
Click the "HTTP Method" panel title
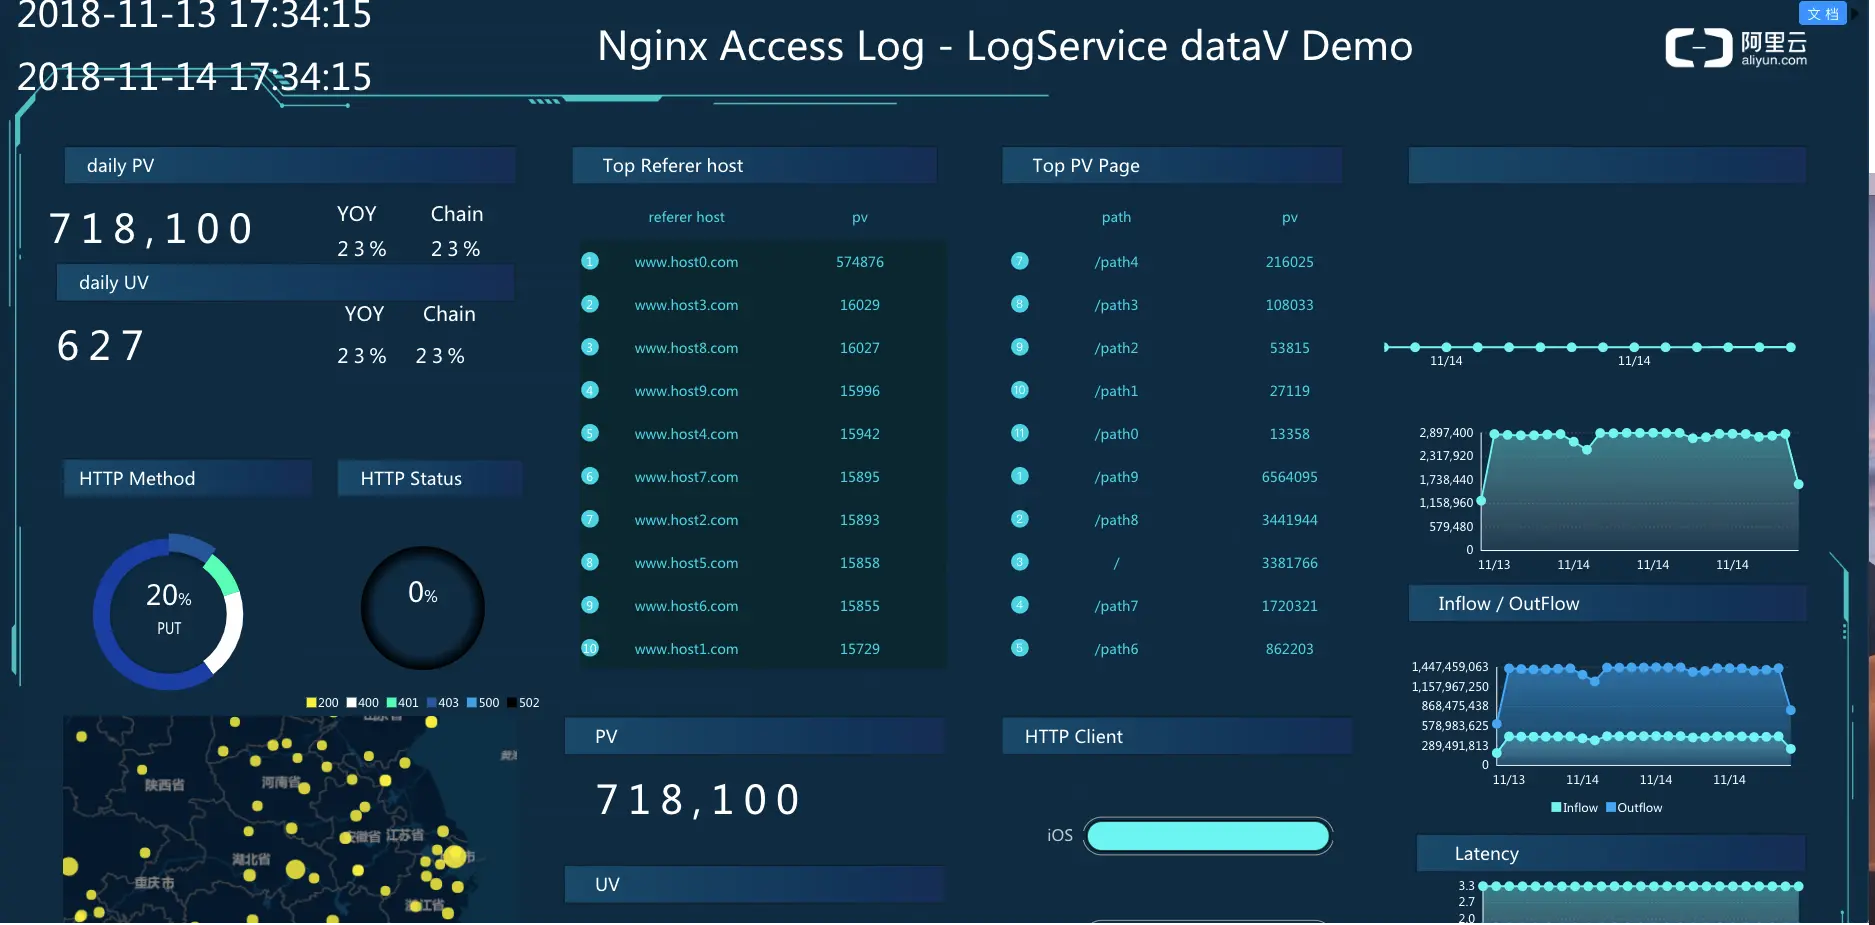[137, 479]
